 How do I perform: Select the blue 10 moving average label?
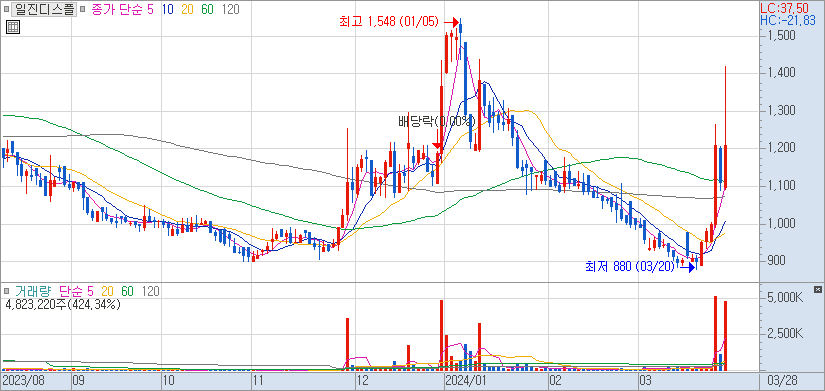point(169,9)
